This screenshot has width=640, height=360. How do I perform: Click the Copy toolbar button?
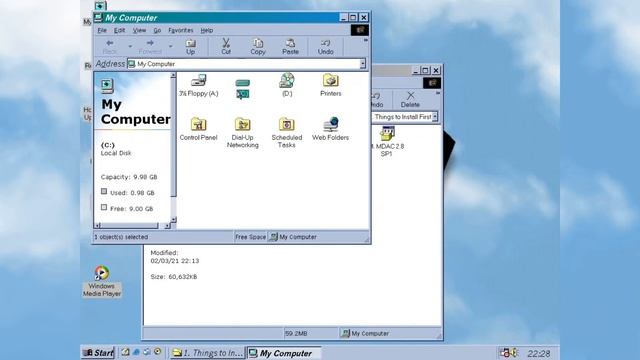point(258,47)
